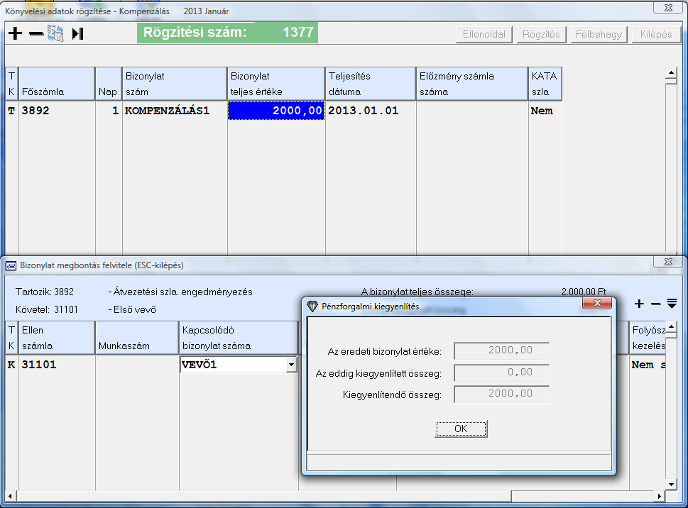Click the plus icon in Bizonylat megbontás panel
The height and width of the screenshot is (508, 688).
coord(640,303)
